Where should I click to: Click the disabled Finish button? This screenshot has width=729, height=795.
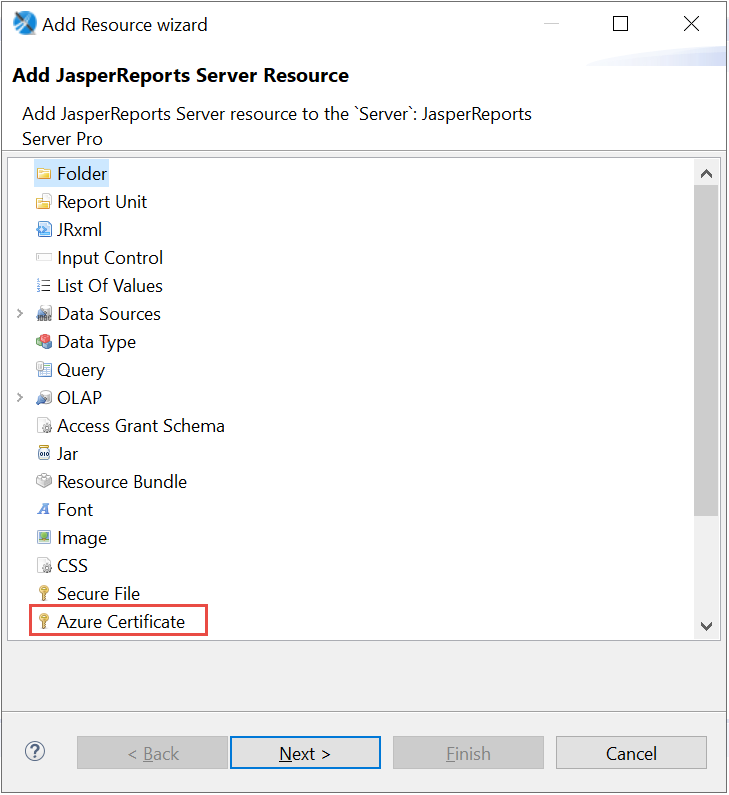pyautogui.click(x=468, y=753)
